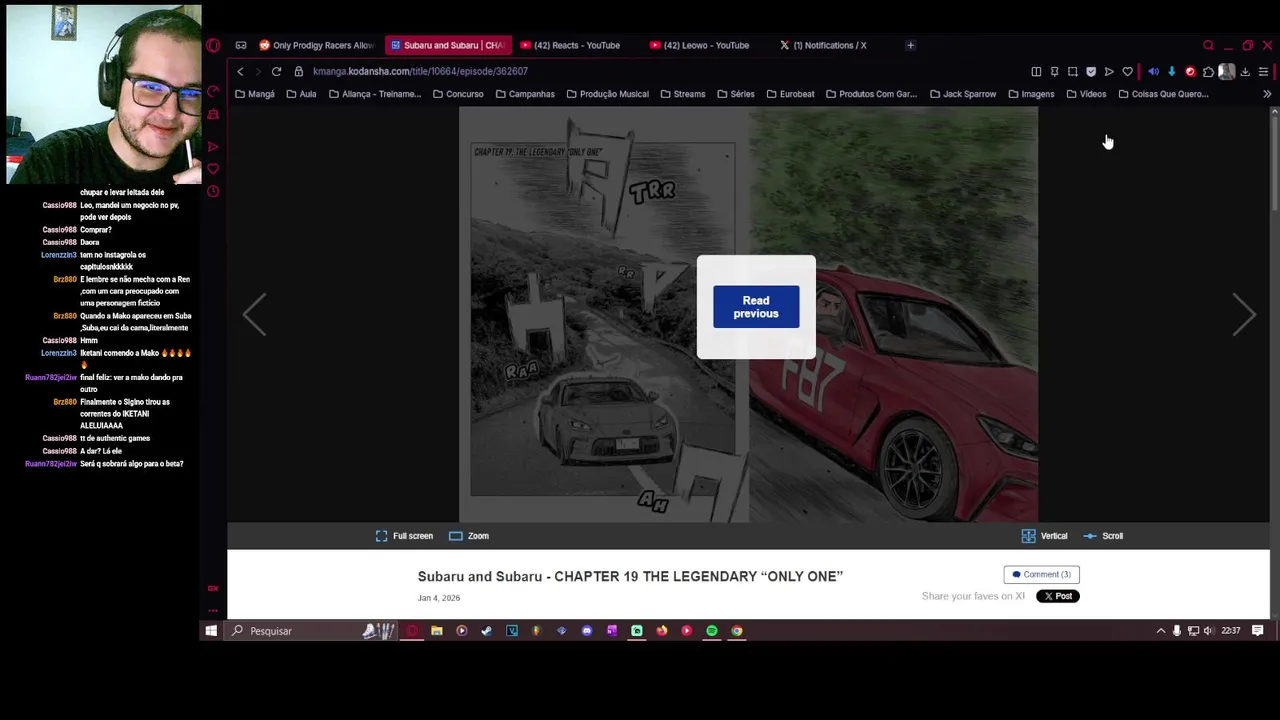Go to previous page with left arrow

coord(254,314)
